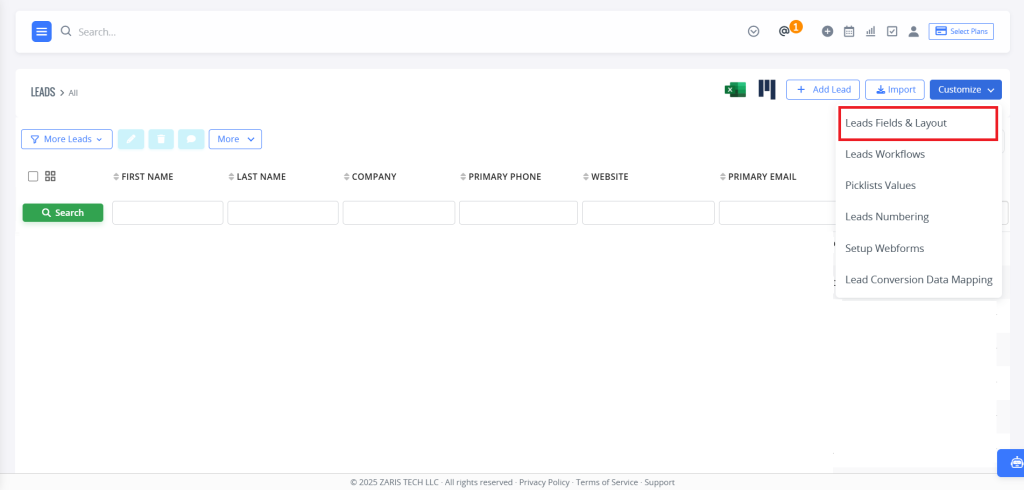The image size is (1024, 490).
Task: Click the LEADS breadcrumb title
Action: point(43,92)
